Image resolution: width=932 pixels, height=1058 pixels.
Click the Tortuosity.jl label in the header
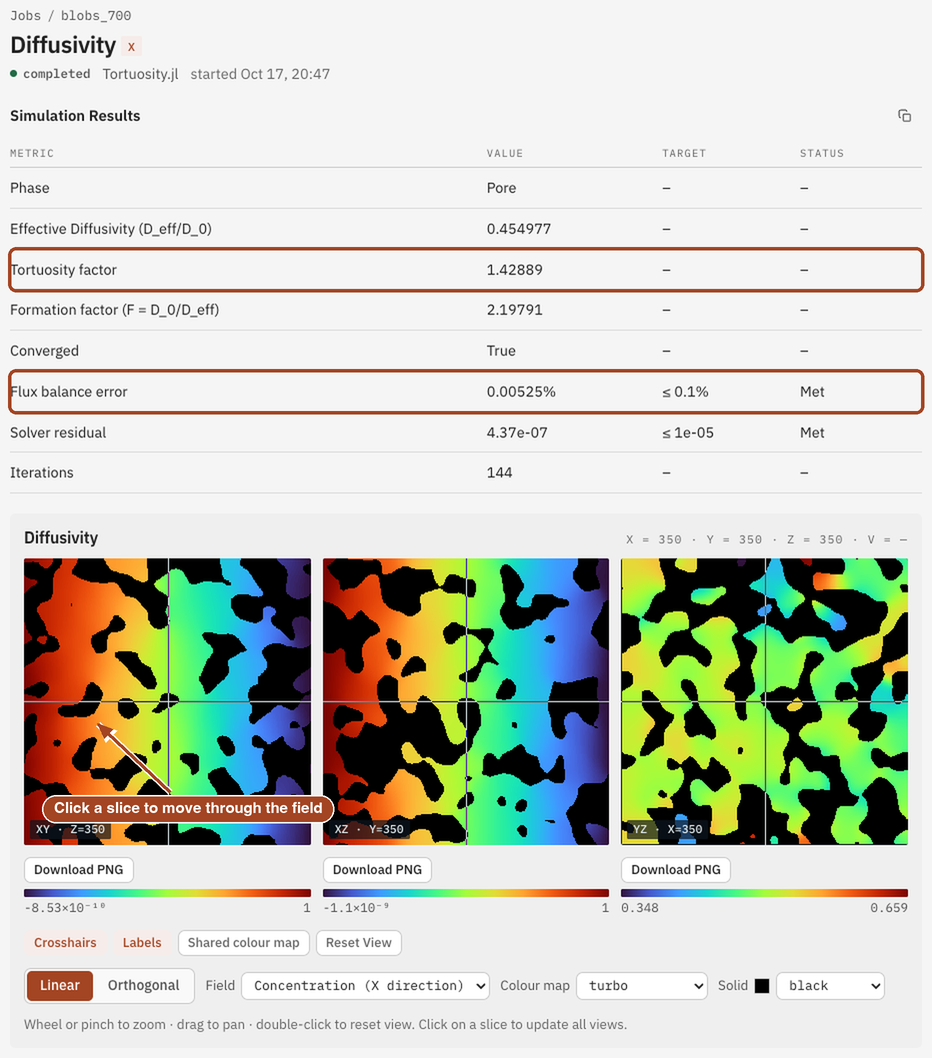[x=140, y=74]
